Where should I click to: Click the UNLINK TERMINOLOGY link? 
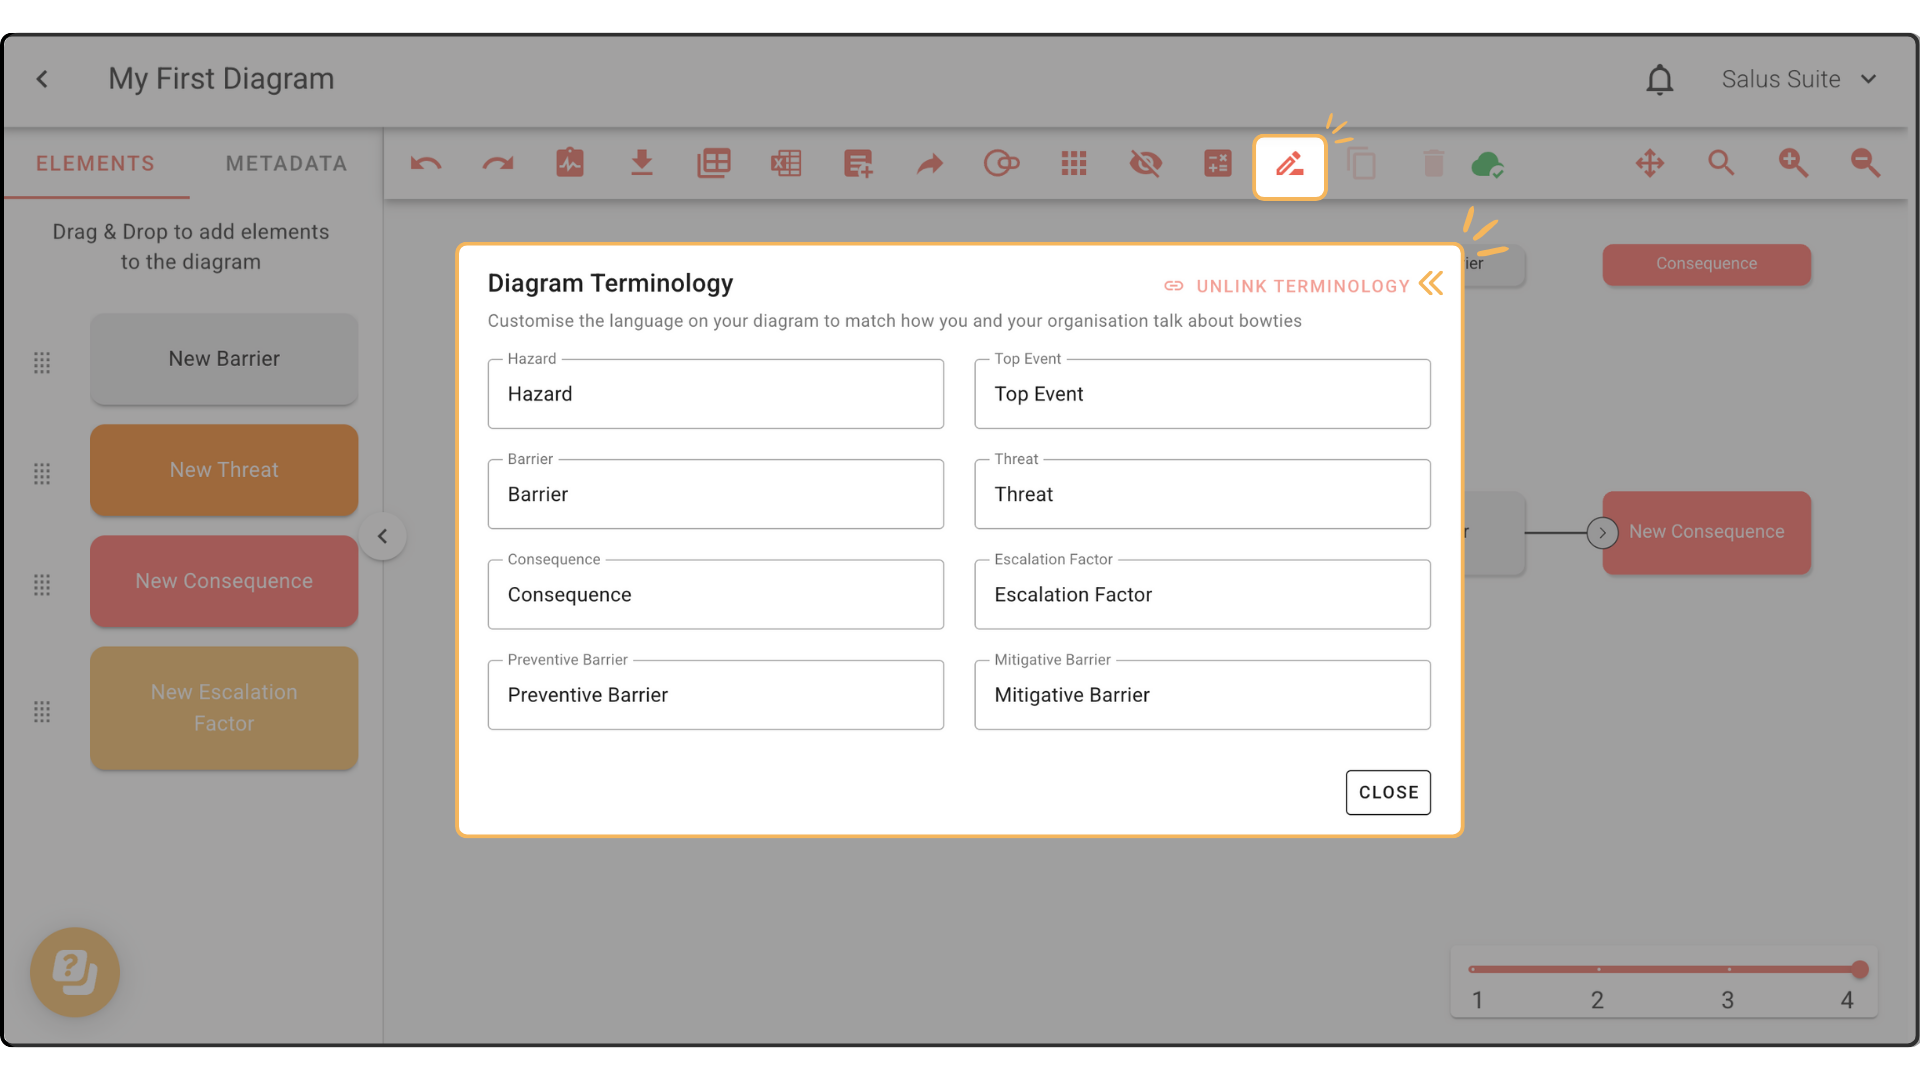click(x=1288, y=287)
